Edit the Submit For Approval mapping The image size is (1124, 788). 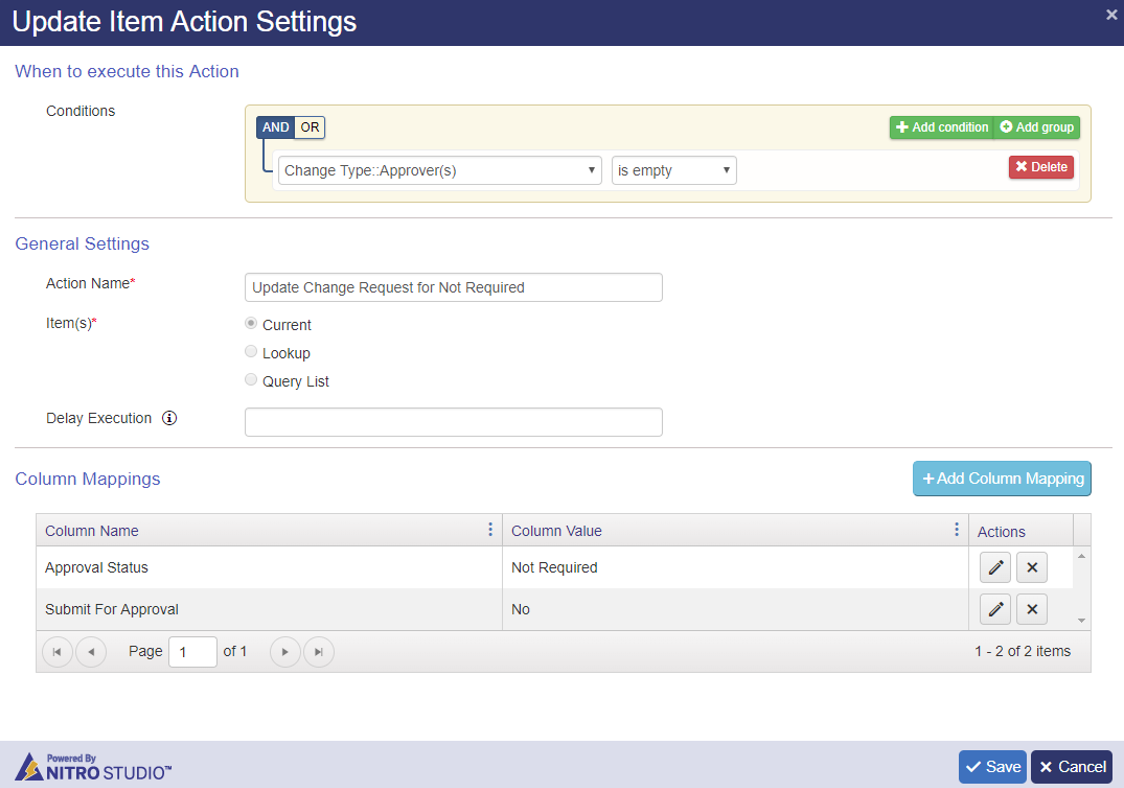[x=996, y=609]
